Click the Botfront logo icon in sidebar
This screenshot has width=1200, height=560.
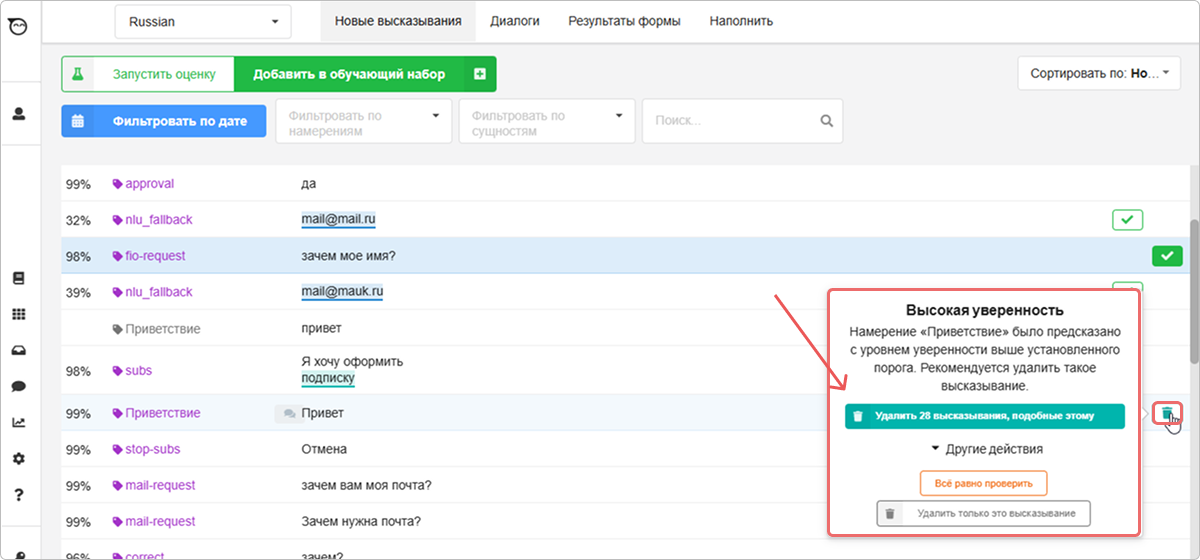tap(19, 25)
